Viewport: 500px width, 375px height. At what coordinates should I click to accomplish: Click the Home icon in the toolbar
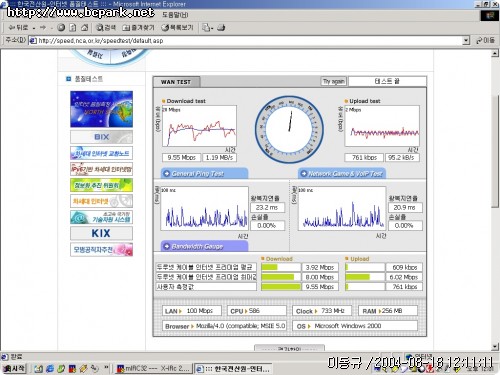click(85, 28)
